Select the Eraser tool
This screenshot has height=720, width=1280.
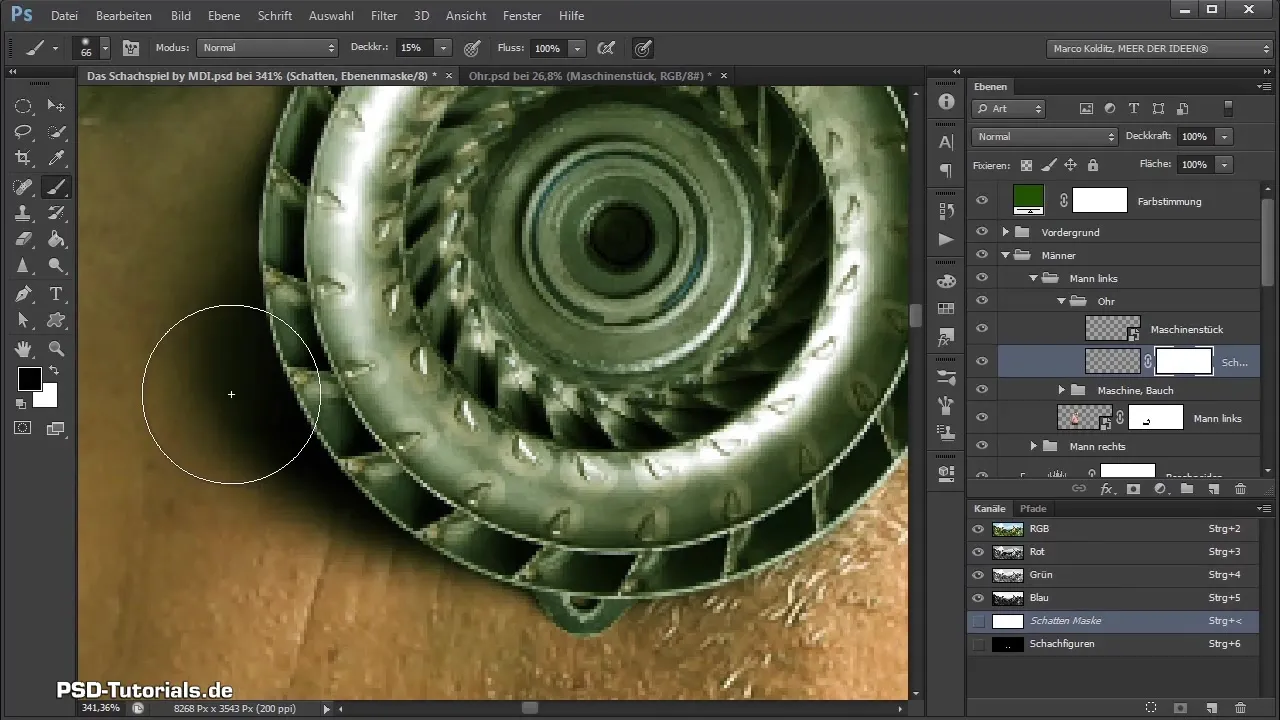pyautogui.click(x=23, y=239)
